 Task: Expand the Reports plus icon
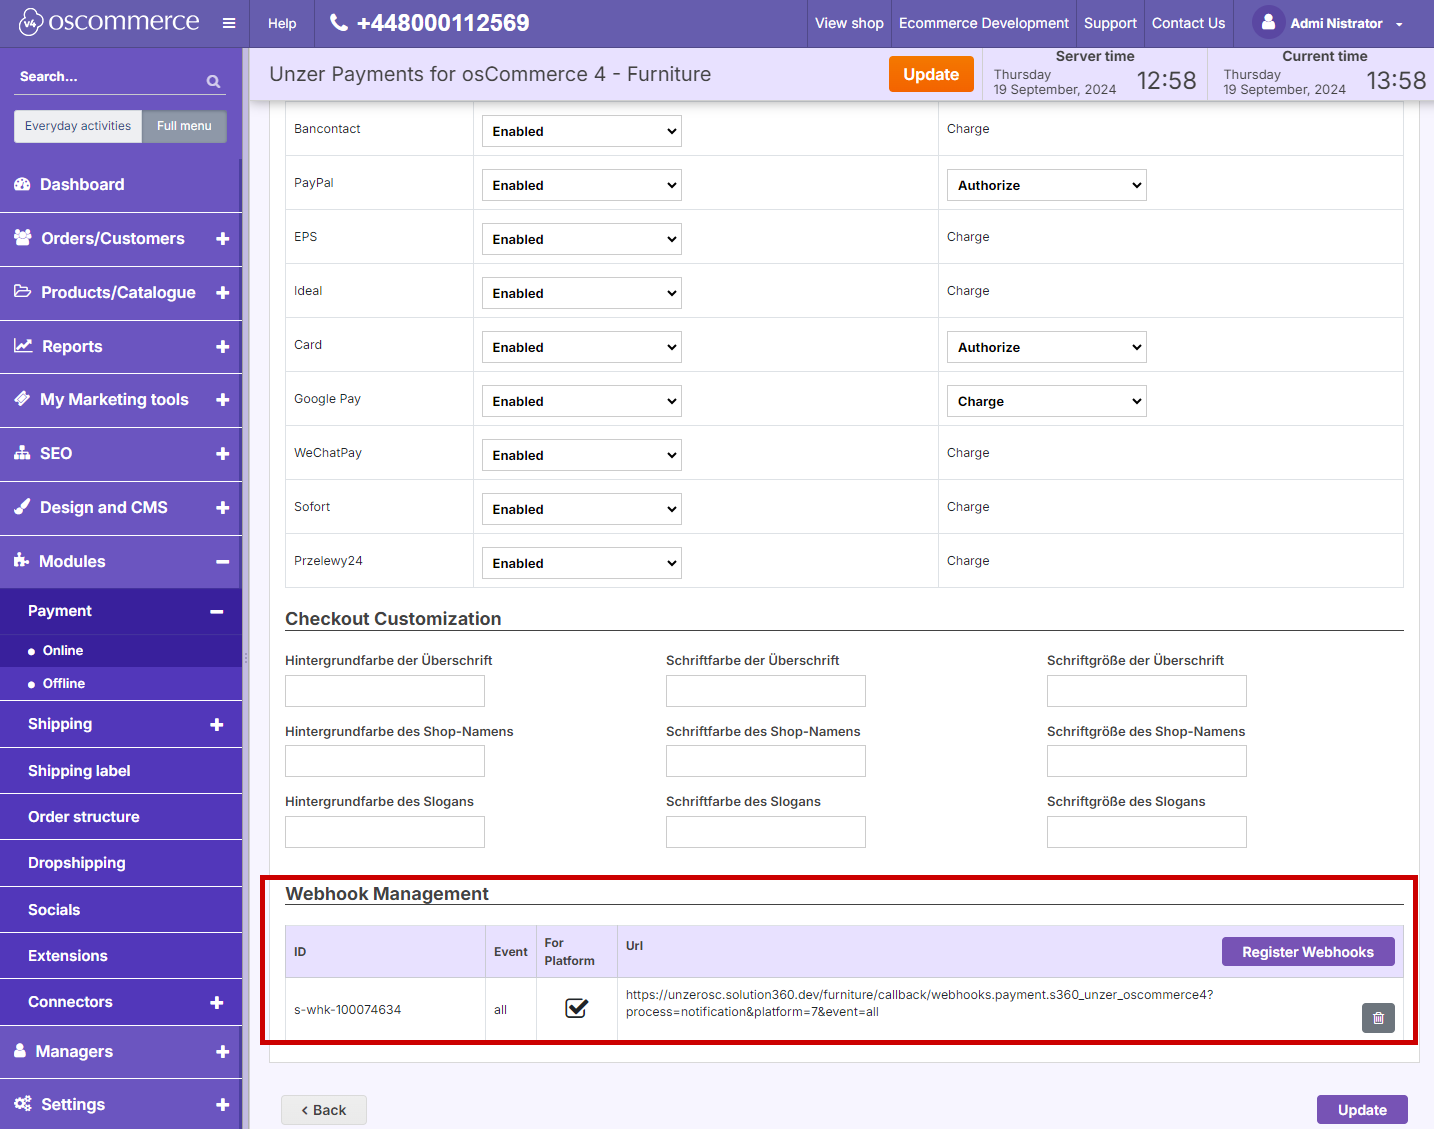point(223,347)
